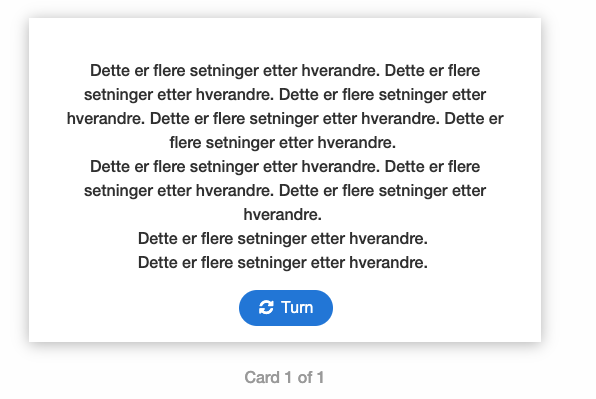596x399 pixels.
Task: Flip the card with the Turn button label
Action: (297, 307)
